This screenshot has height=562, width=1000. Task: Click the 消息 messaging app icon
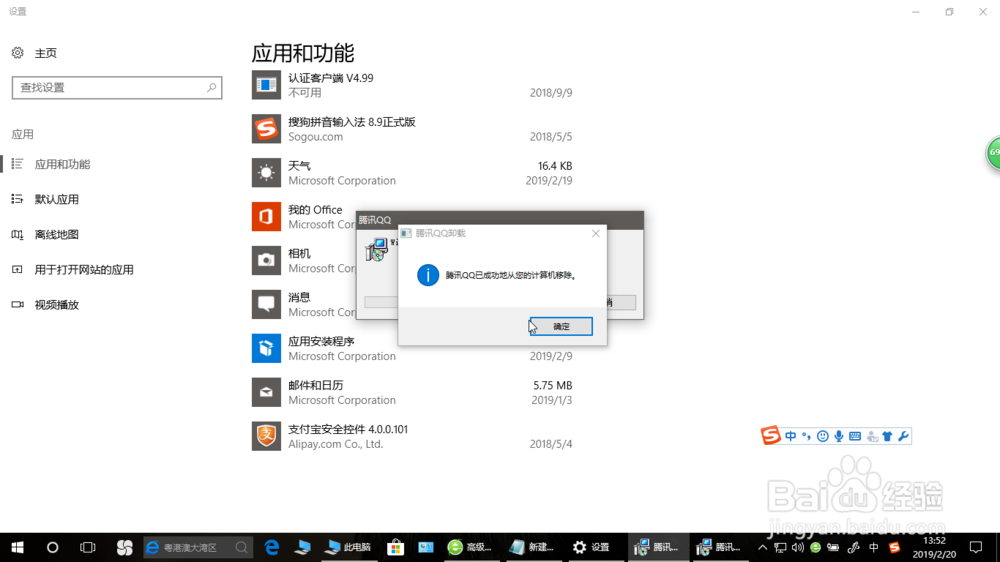(266, 304)
